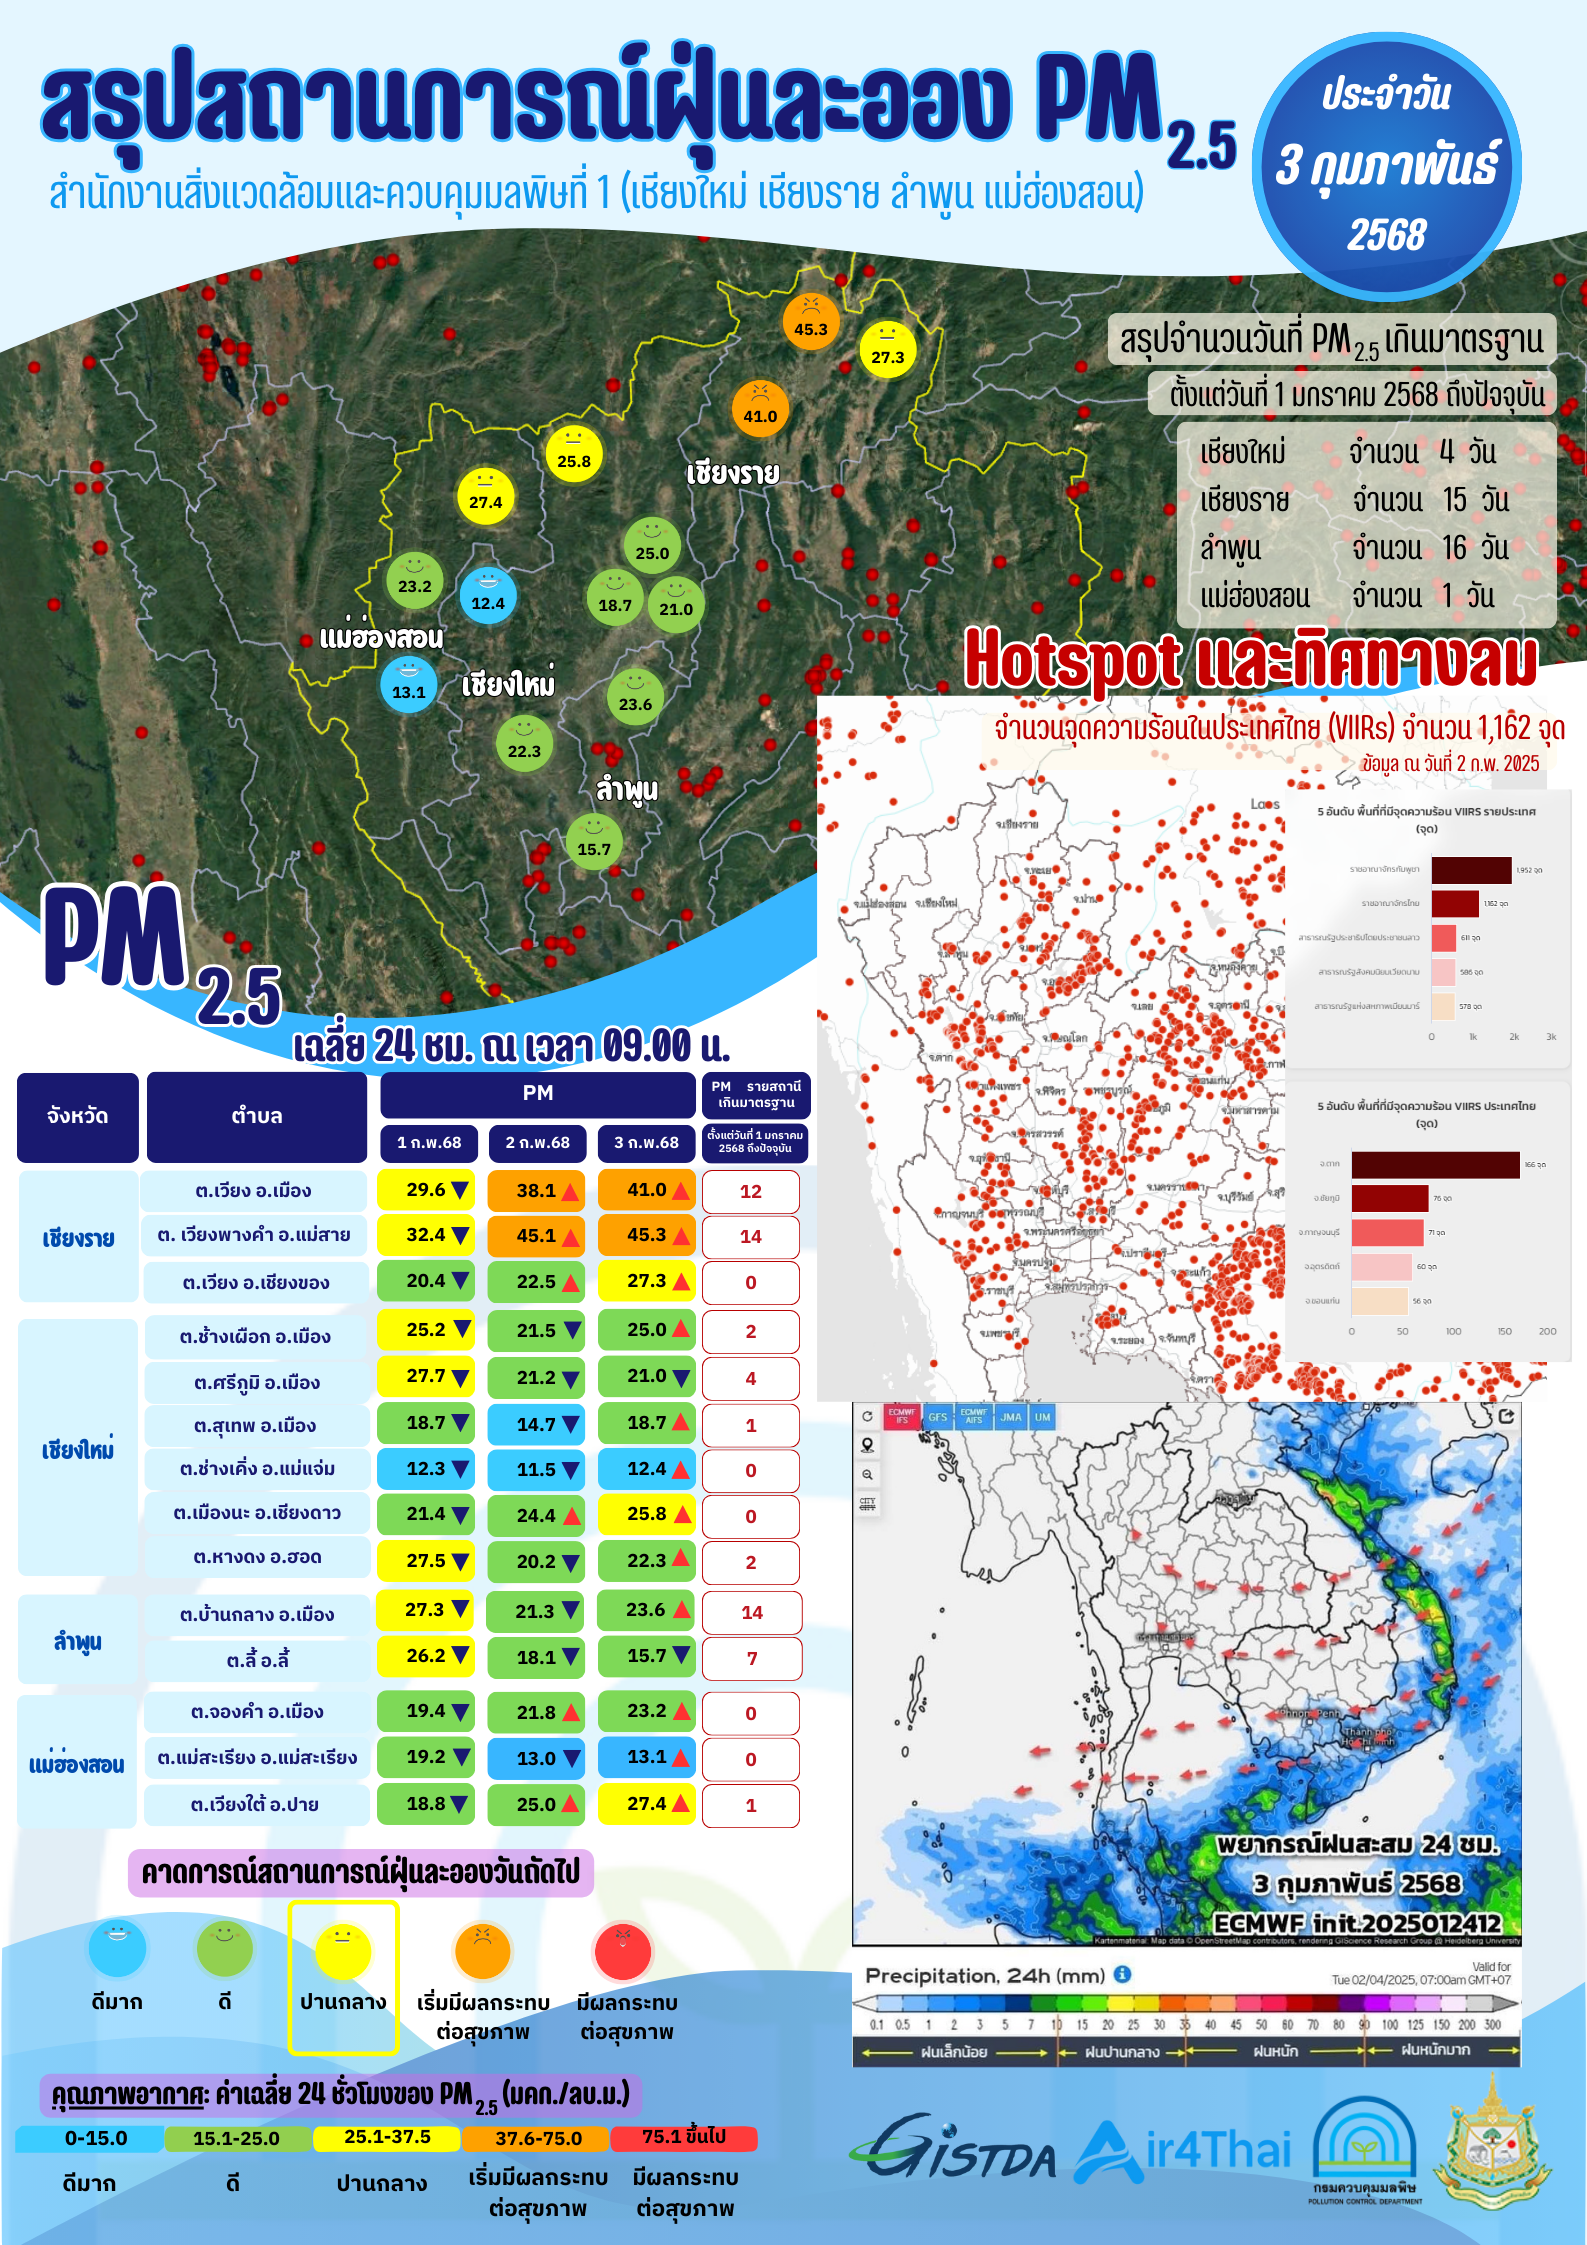Click the zoom out magnifier on weather map

[867, 1474]
